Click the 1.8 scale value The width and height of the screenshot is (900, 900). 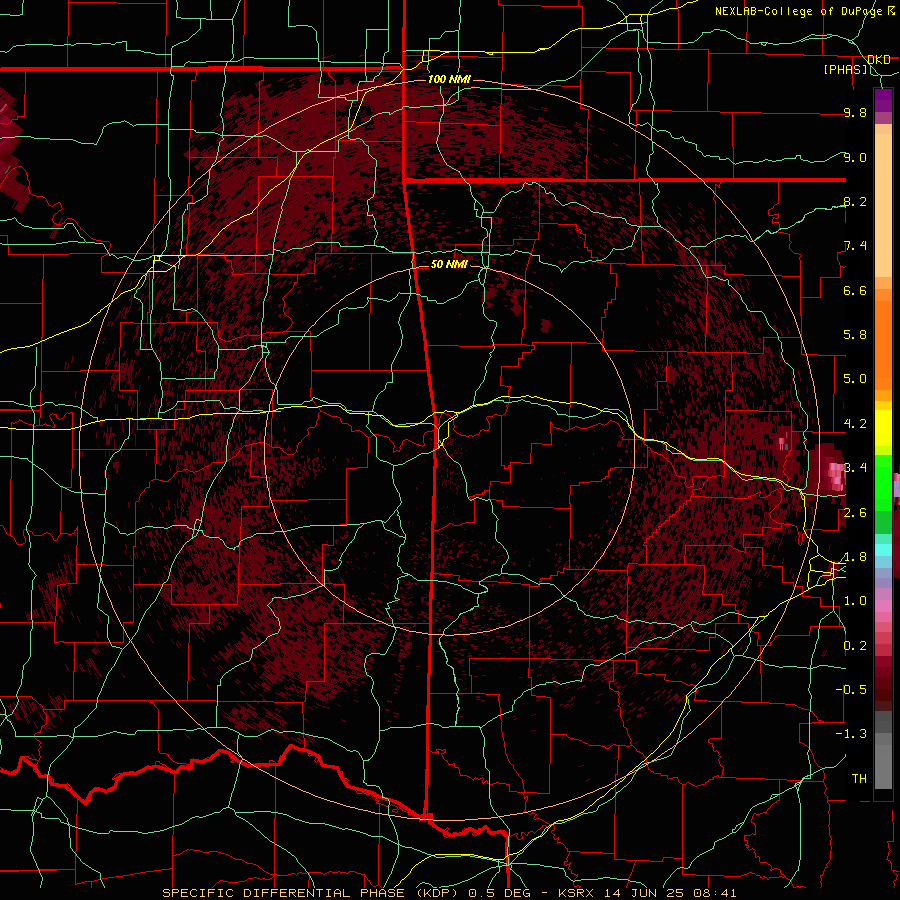(855, 557)
